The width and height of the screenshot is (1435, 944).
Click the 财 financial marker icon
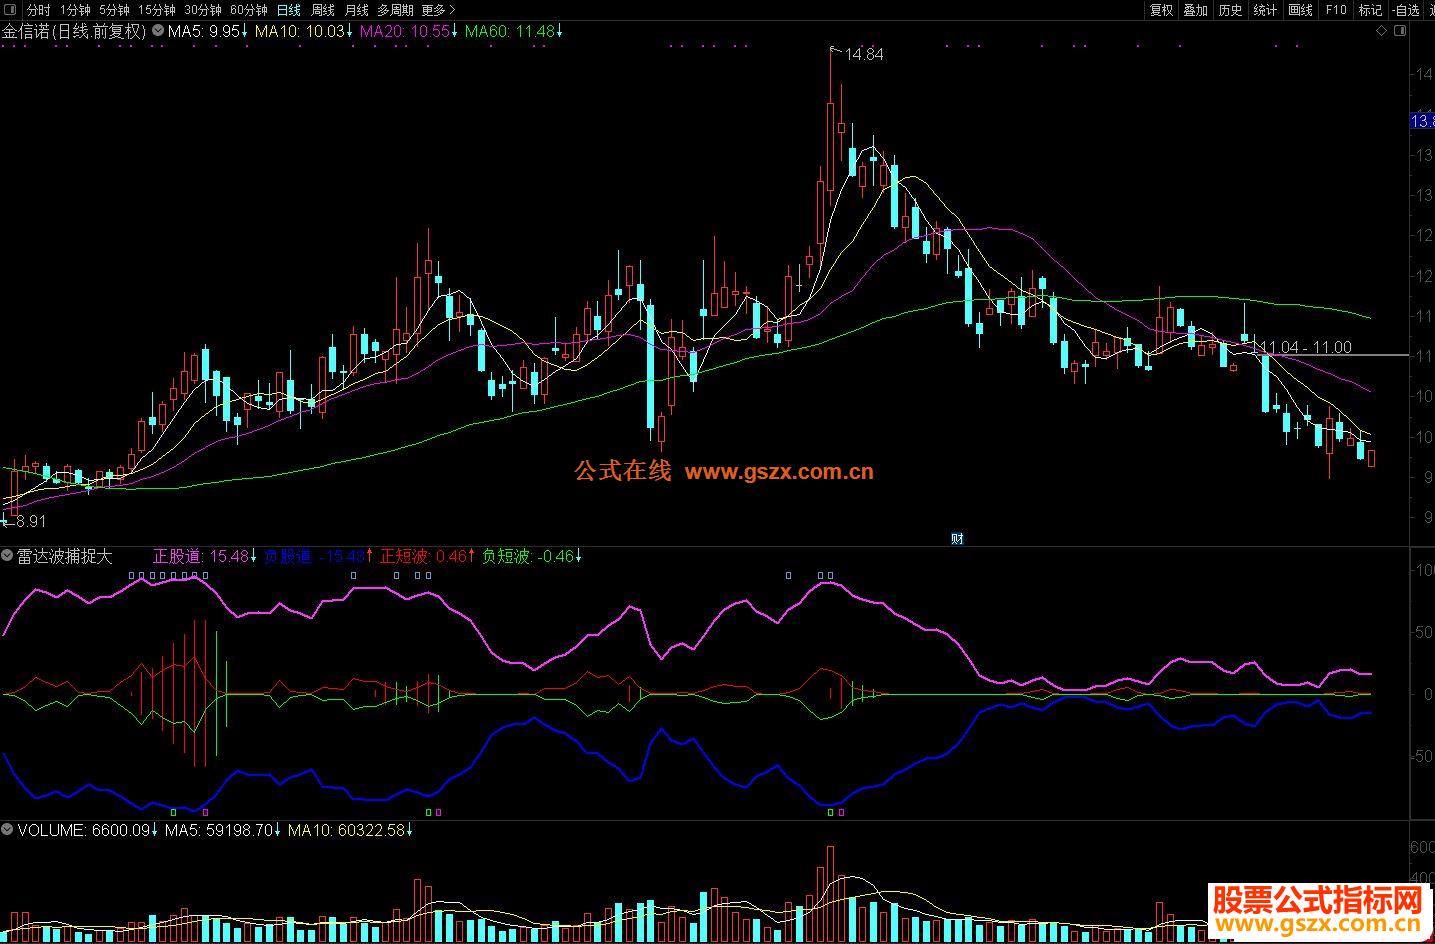(957, 538)
